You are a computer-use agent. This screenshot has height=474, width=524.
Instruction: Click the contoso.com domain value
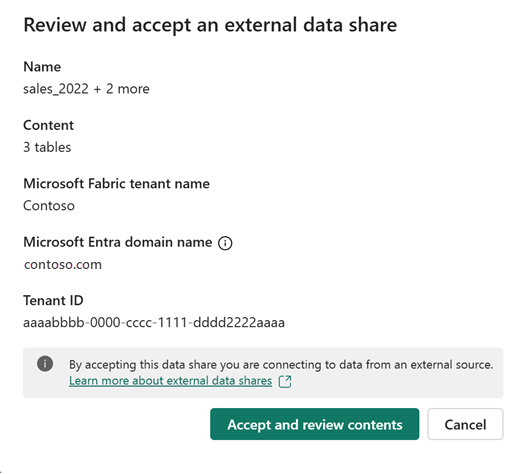pos(63,265)
